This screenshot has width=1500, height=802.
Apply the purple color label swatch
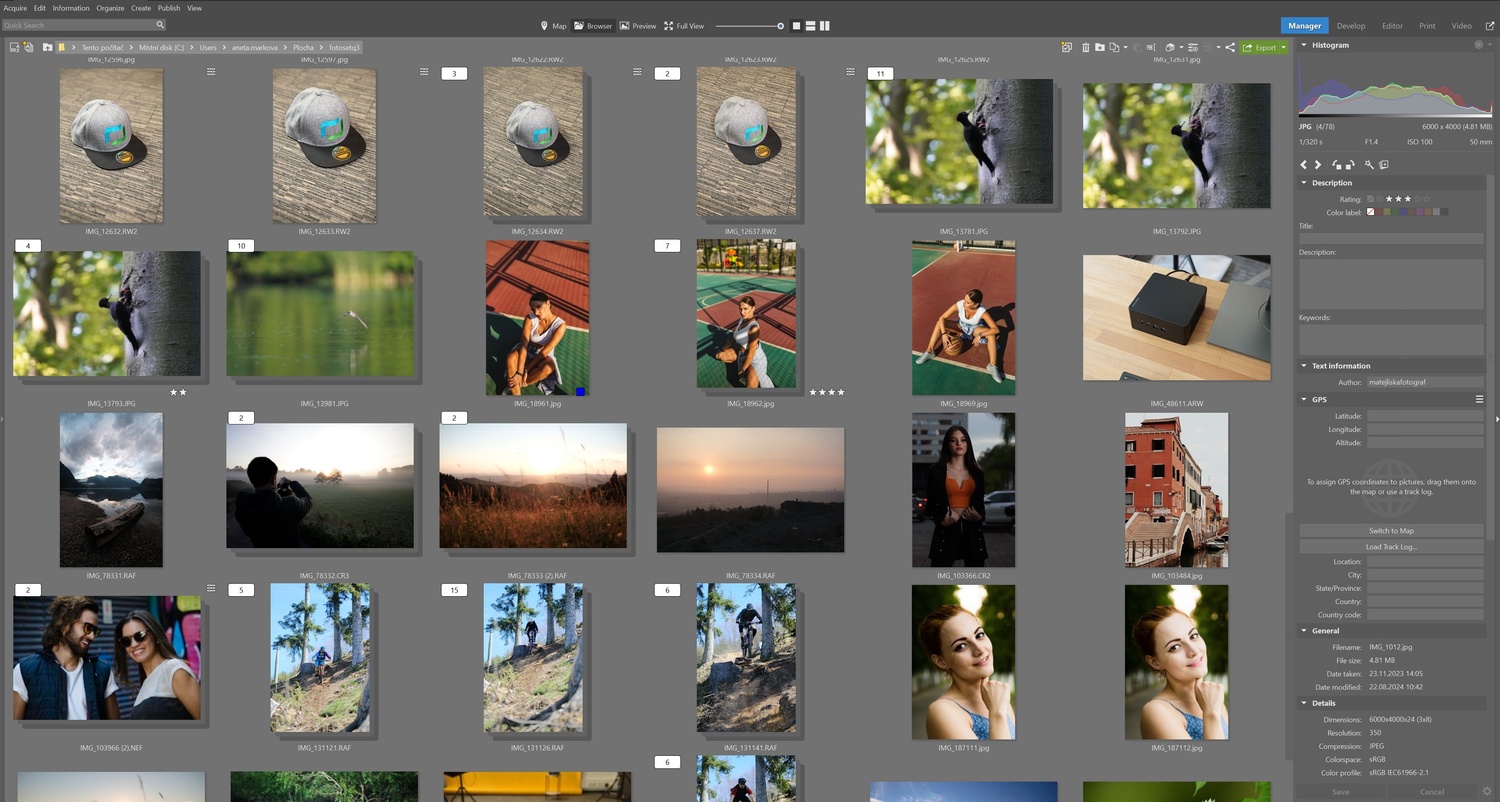[x=1419, y=212]
